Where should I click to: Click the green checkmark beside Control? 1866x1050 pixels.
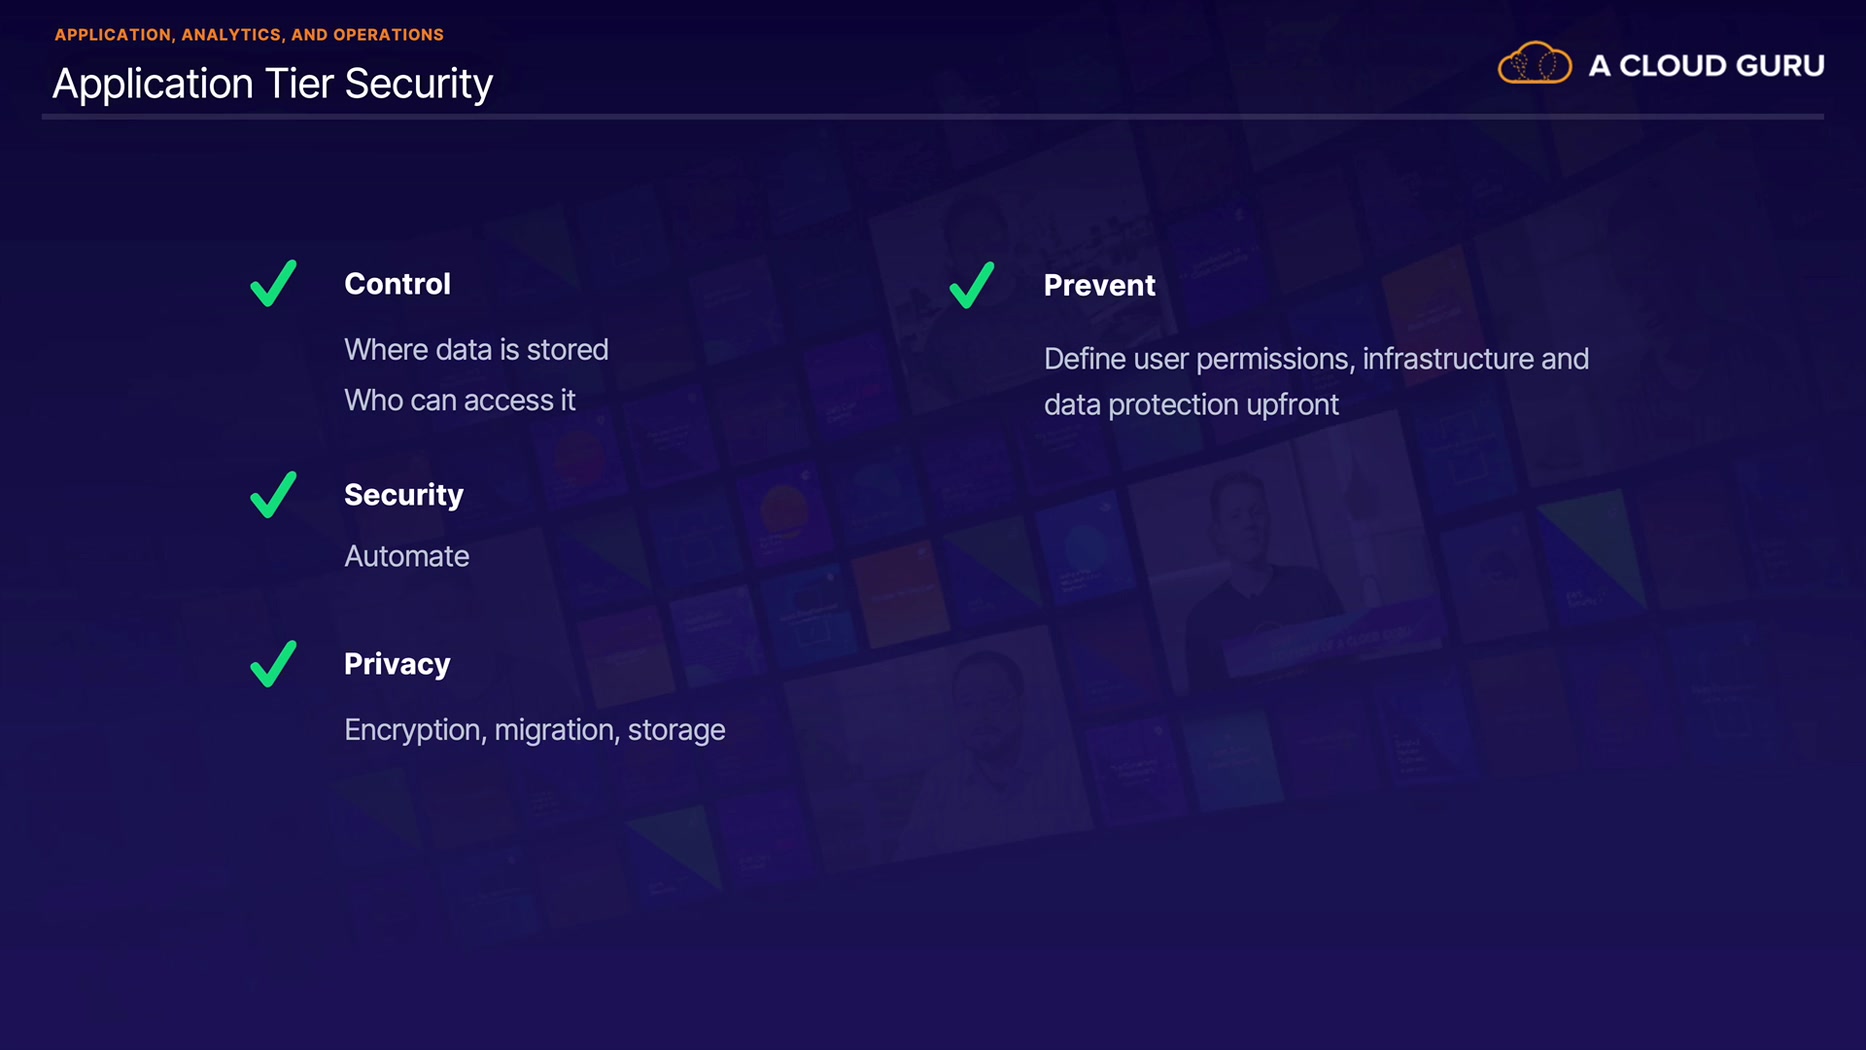click(x=273, y=283)
